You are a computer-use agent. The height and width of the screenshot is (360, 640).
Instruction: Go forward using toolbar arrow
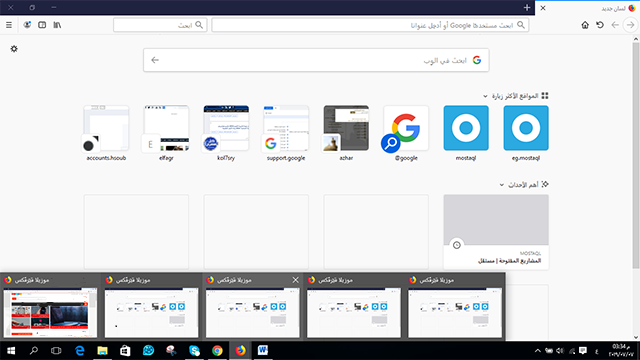(630, 25)
